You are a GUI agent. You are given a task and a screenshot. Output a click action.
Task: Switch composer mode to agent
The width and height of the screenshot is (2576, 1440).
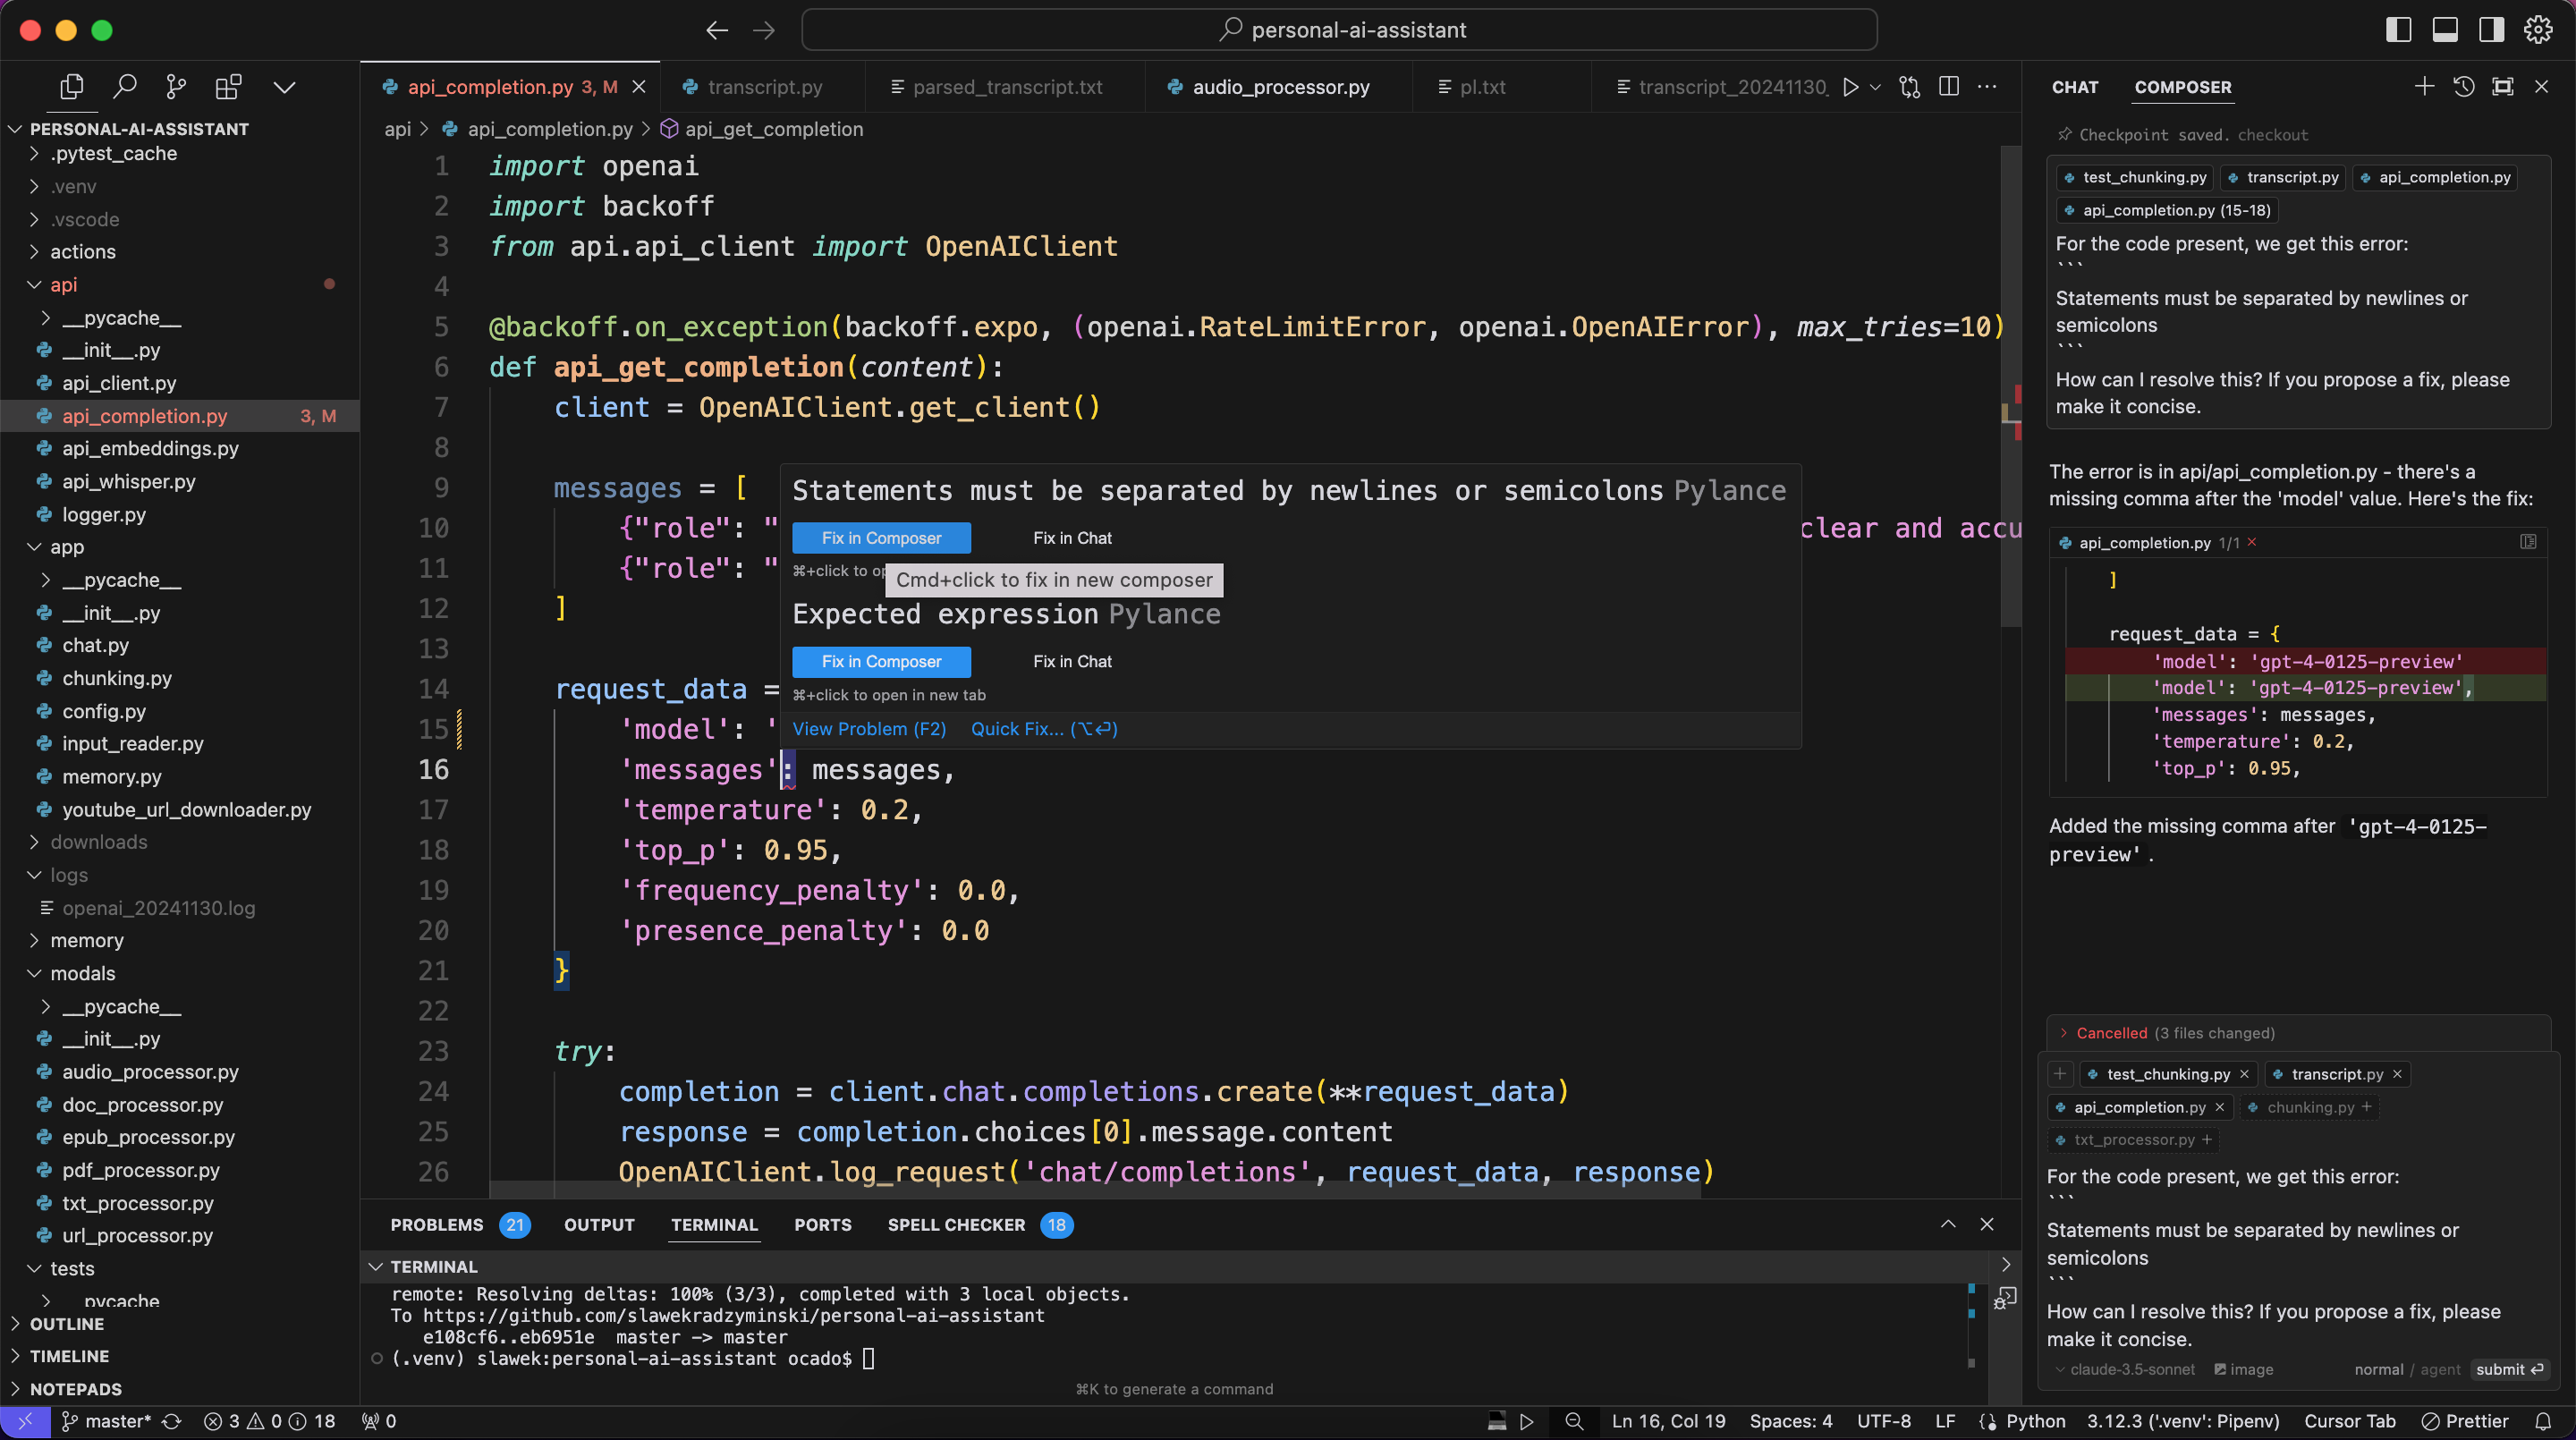pos(2441,1370)
